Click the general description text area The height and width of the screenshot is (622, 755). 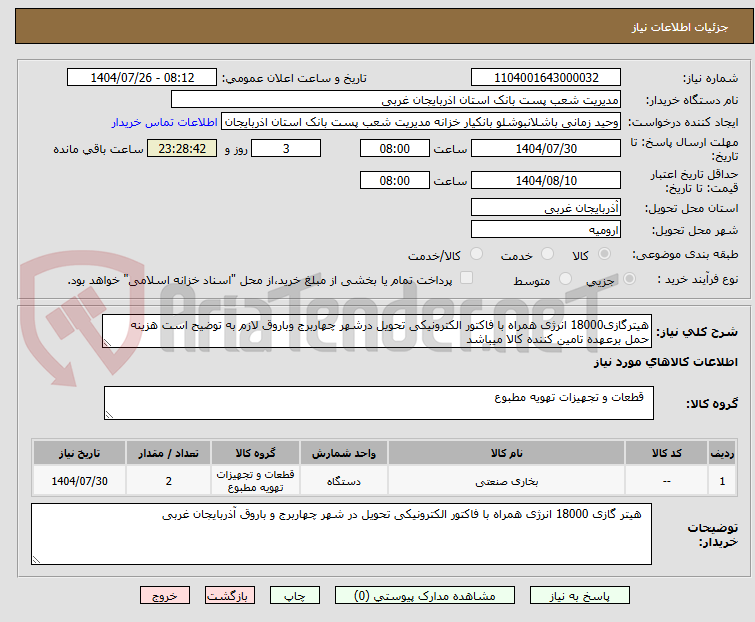pyautogui.click(x=377, y=331)
